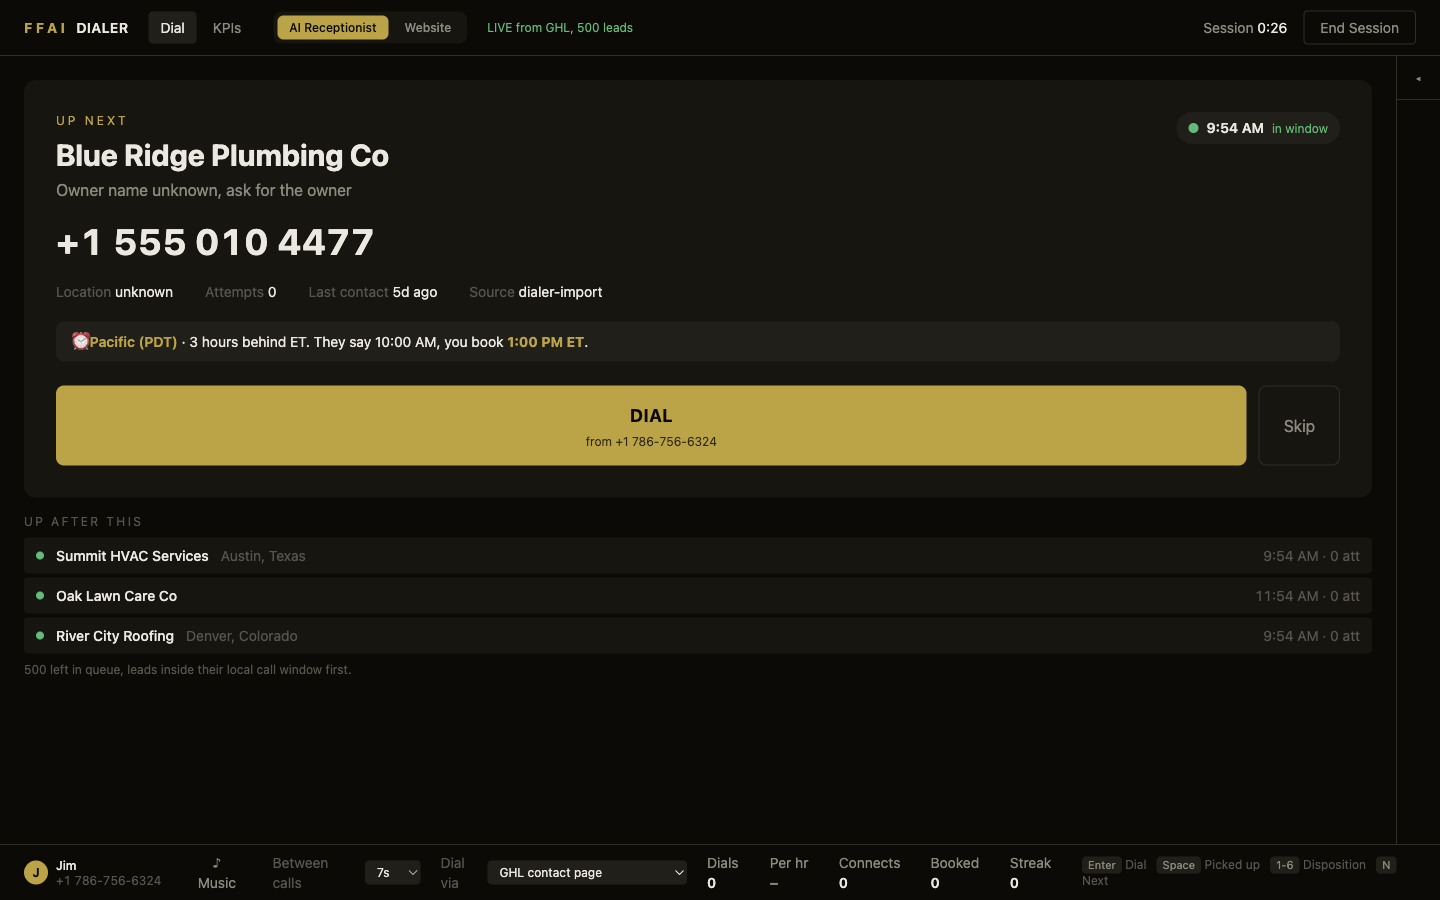Click the large DIAL button
1440x900 pixels.
coord(651,426)
